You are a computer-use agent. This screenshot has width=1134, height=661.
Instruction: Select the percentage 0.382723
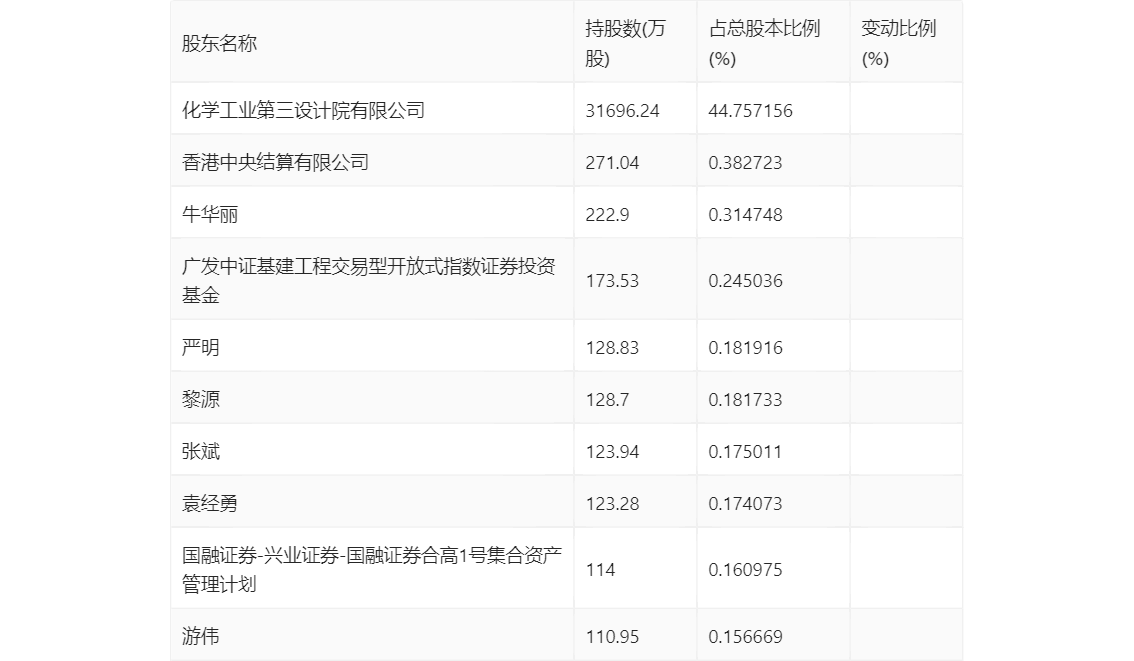click(x=746, y=163)
